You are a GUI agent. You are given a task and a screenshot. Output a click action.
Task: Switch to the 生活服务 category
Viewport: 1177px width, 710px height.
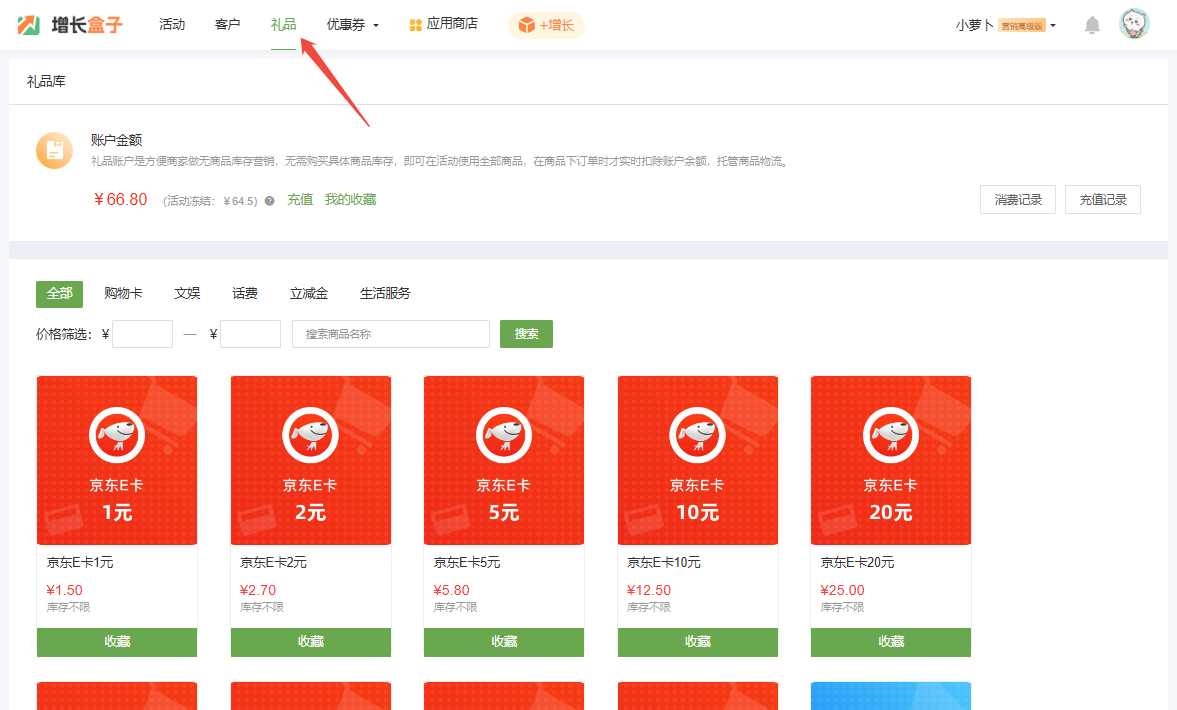click(x=385, y=293)
